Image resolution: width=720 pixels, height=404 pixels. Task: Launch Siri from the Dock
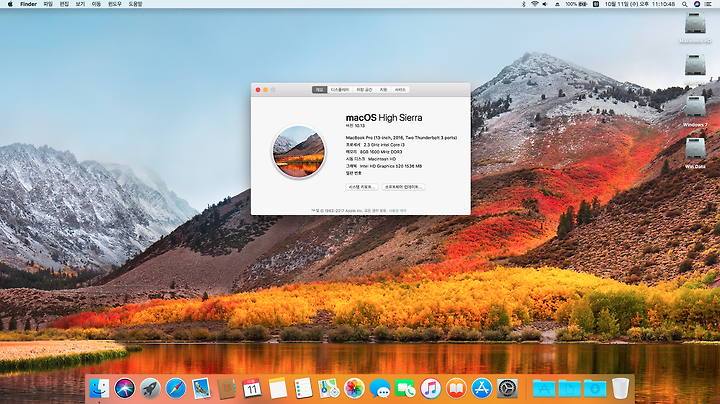124,388
